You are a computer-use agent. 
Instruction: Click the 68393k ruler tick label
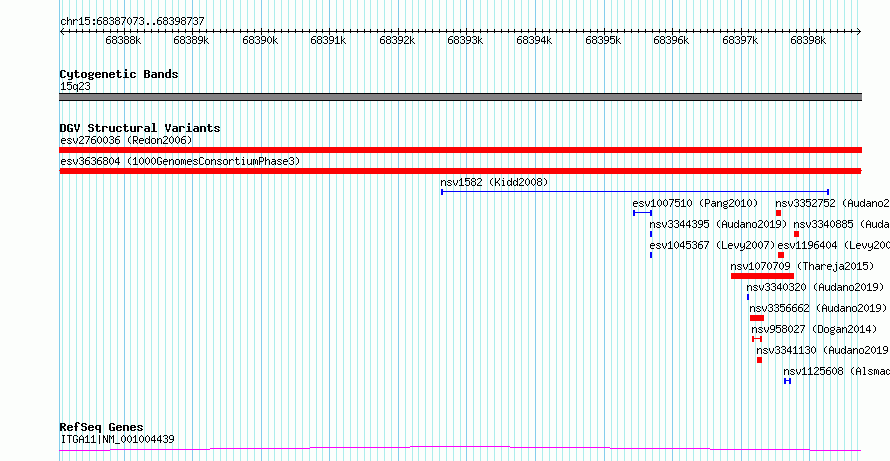(x=465, y=41)
